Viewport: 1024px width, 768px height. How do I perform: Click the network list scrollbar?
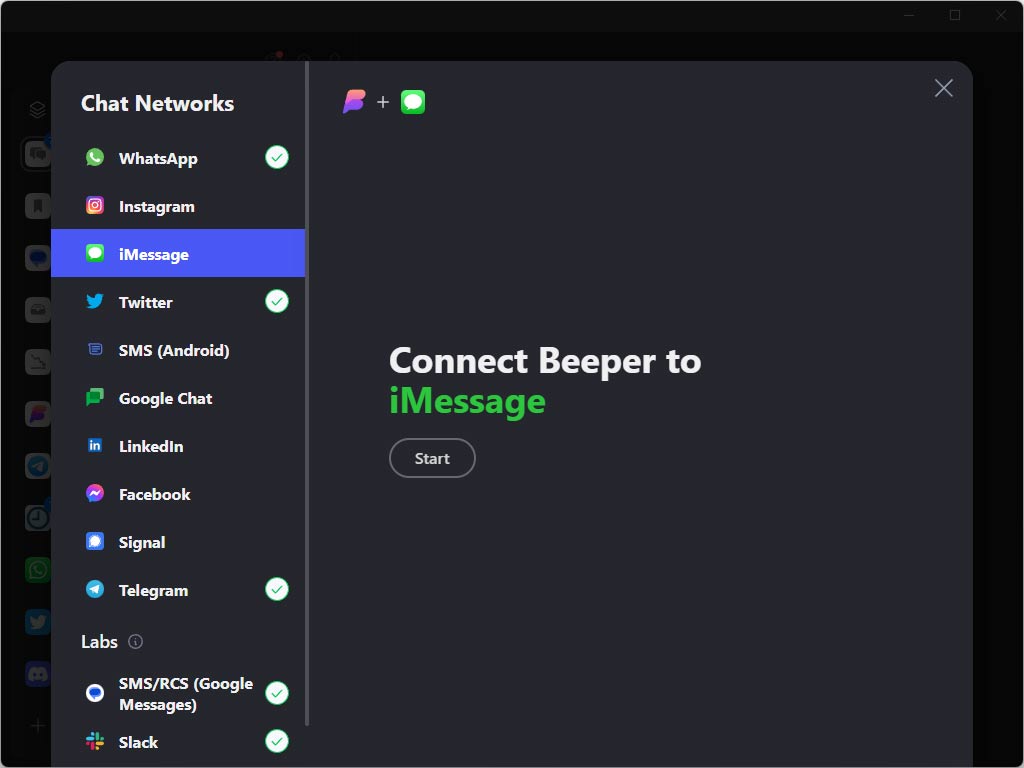coord(307,400)
